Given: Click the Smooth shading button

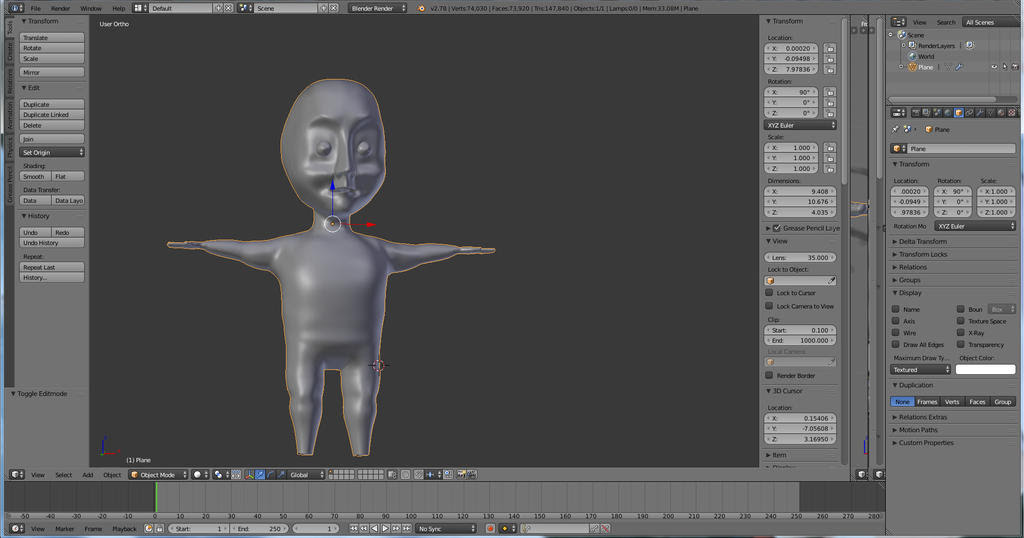Looking at the screenshot, I should (35, 176).
